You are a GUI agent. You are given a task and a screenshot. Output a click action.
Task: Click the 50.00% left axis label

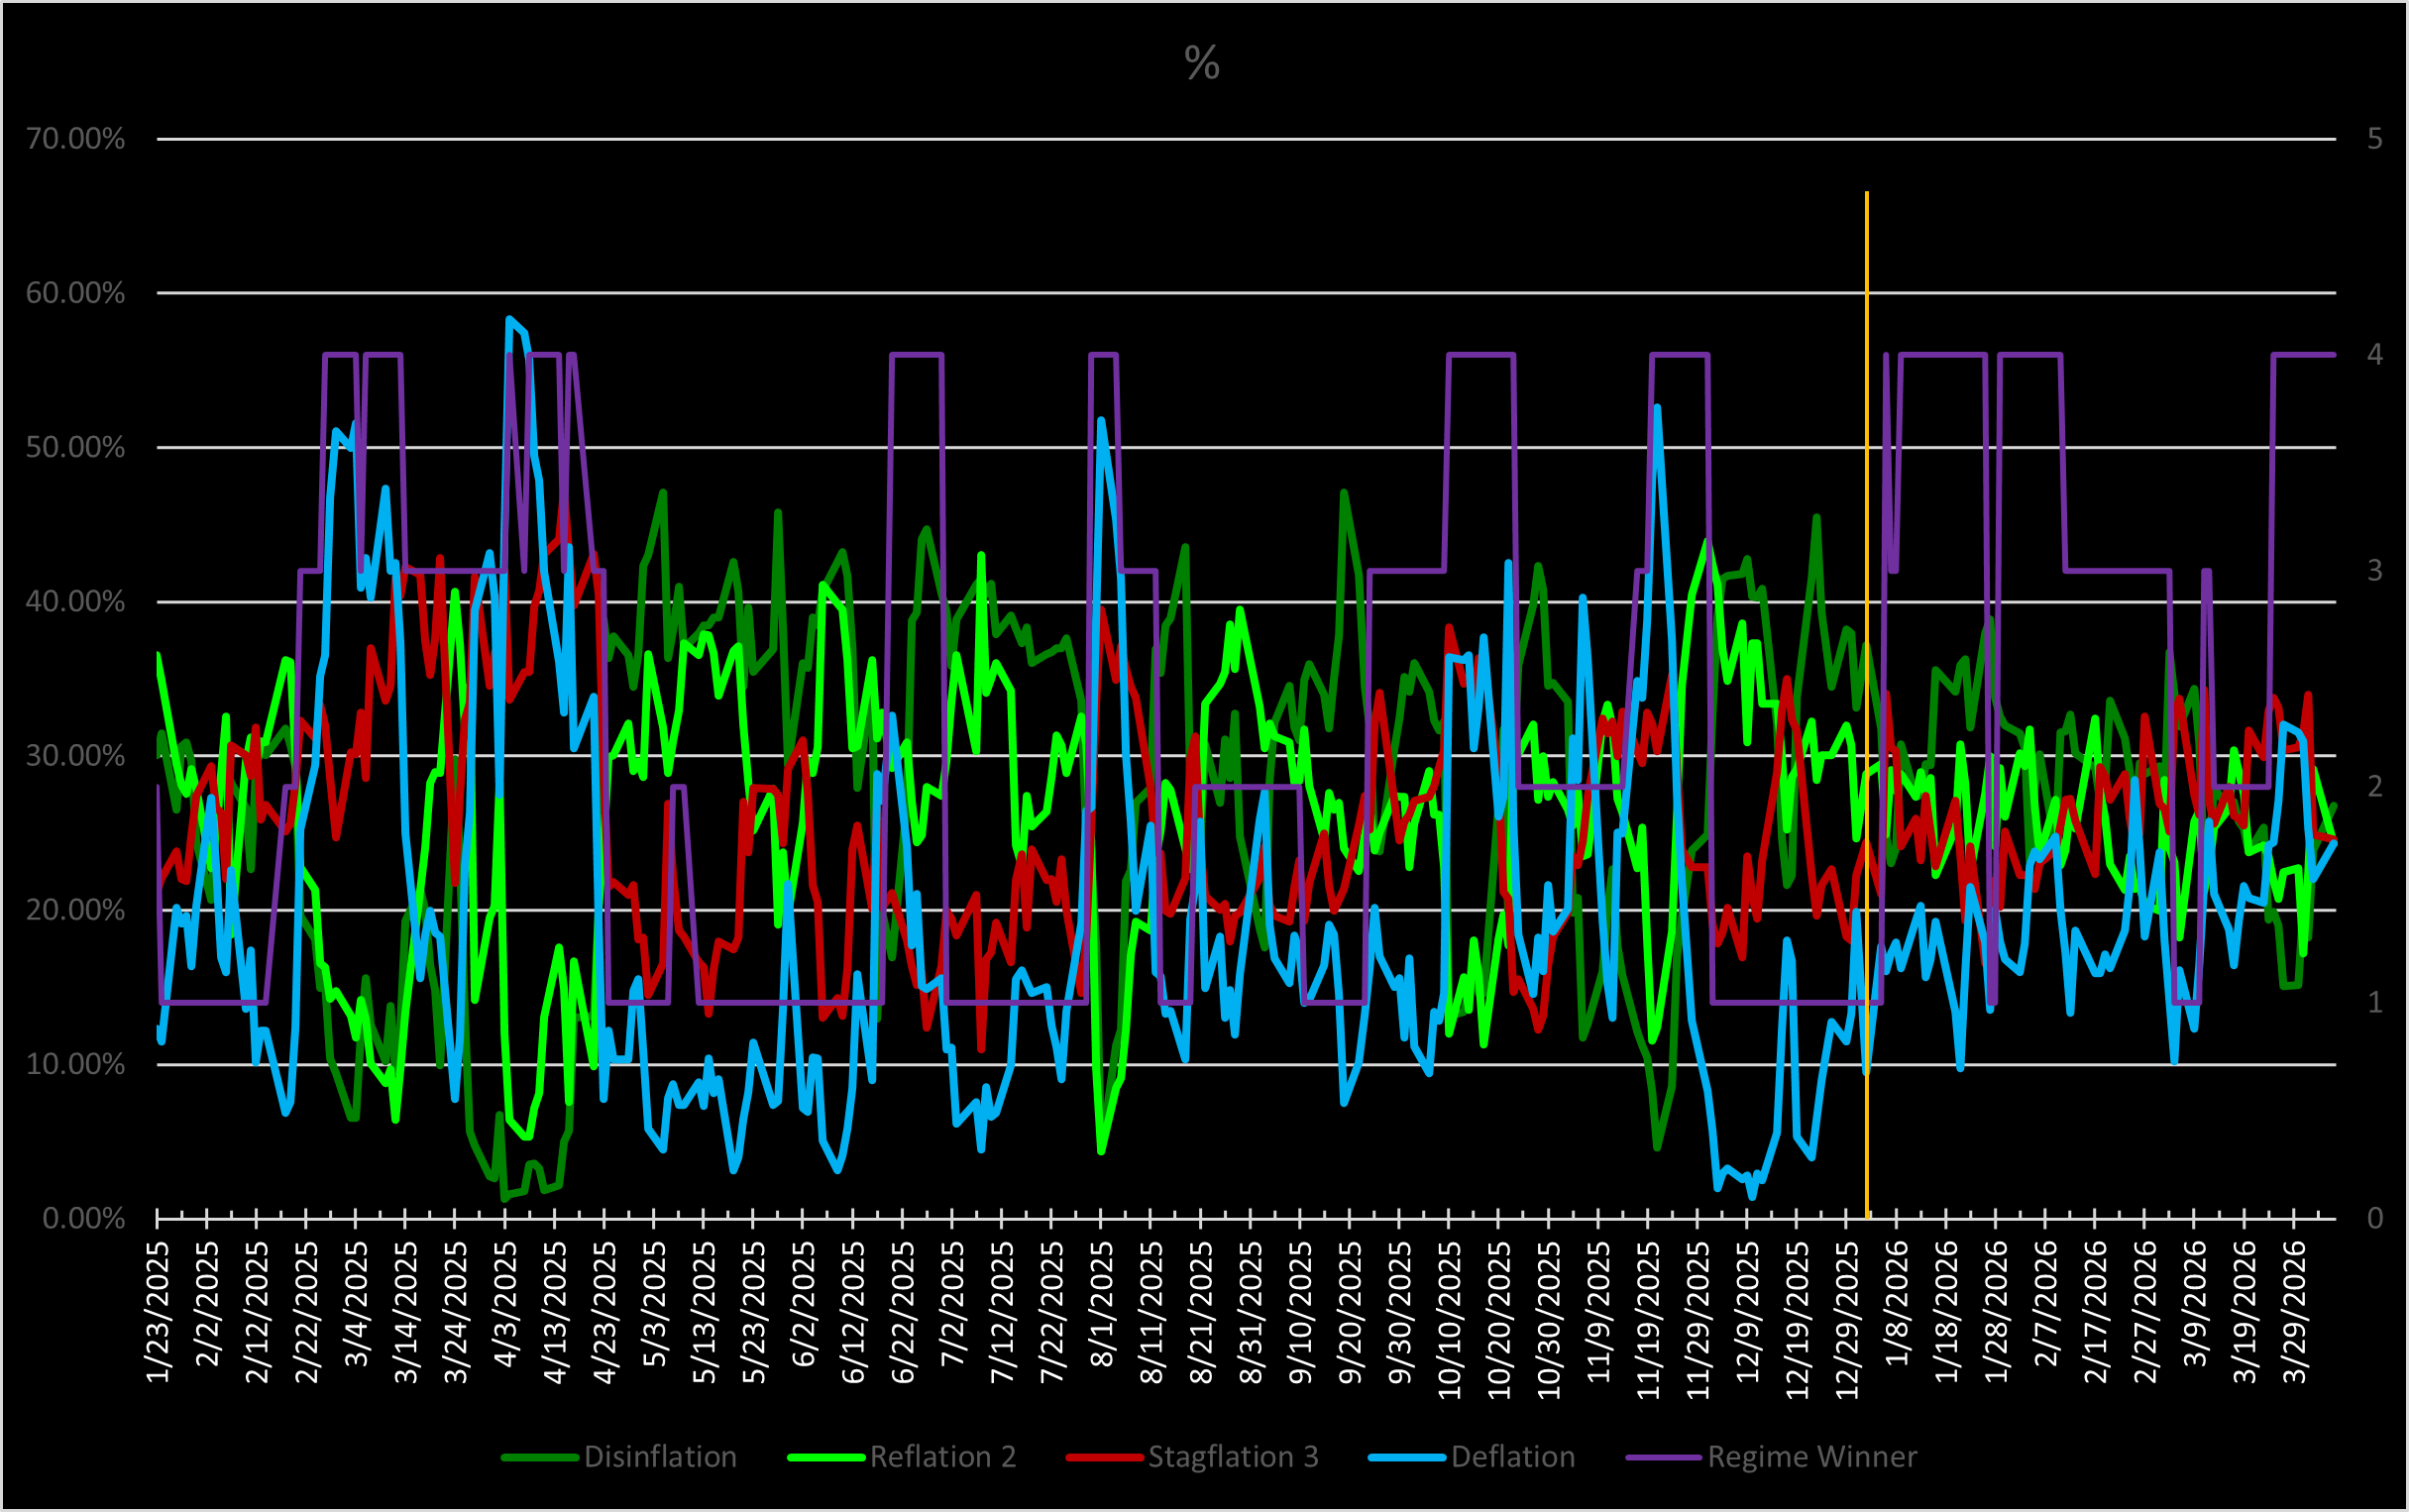pos(75,447)
